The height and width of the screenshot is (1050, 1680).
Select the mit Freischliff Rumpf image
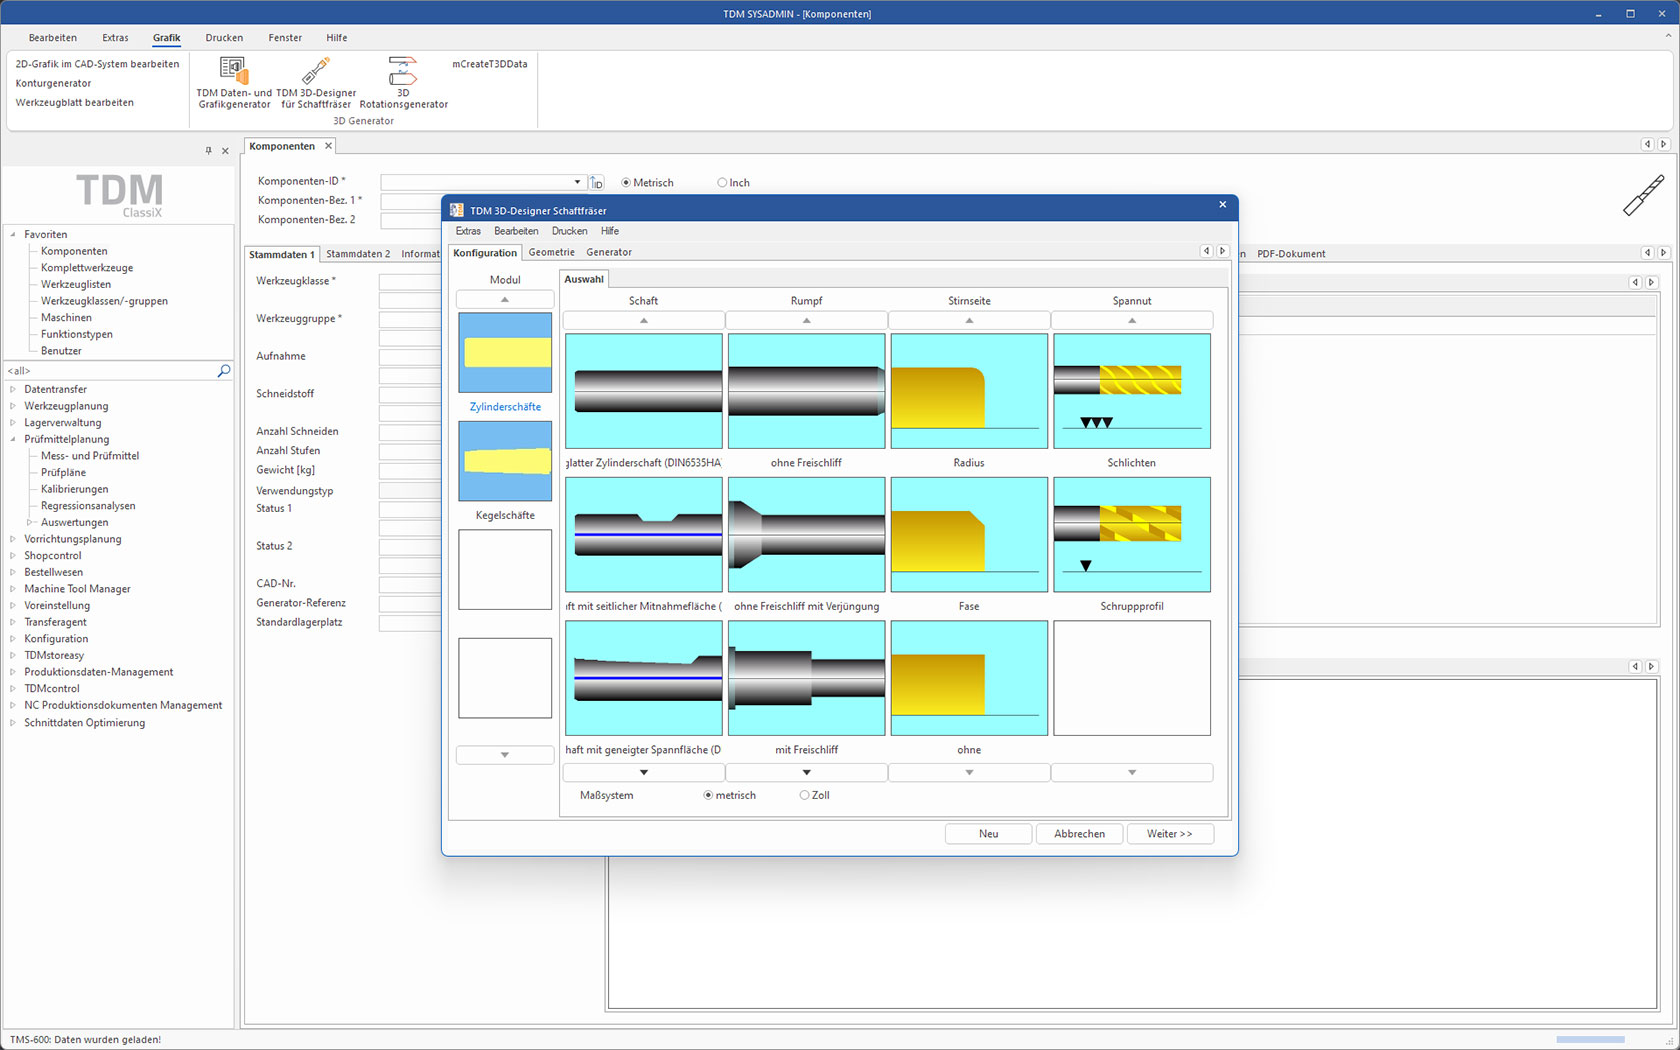[x=806, y=678]
